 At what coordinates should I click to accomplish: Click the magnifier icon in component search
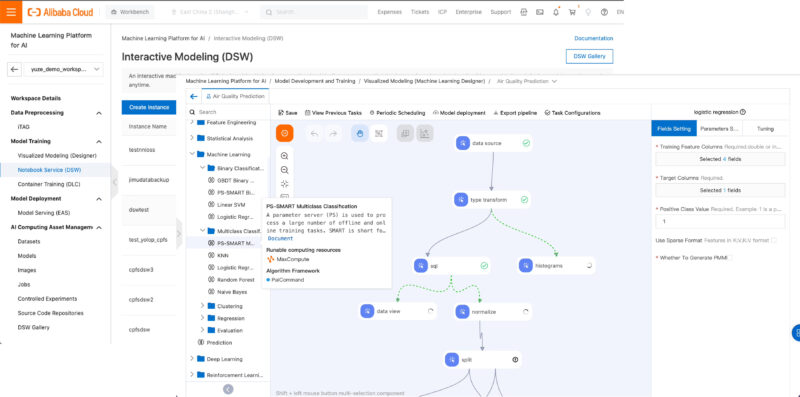pyautogui.click(x=192, y=112)
